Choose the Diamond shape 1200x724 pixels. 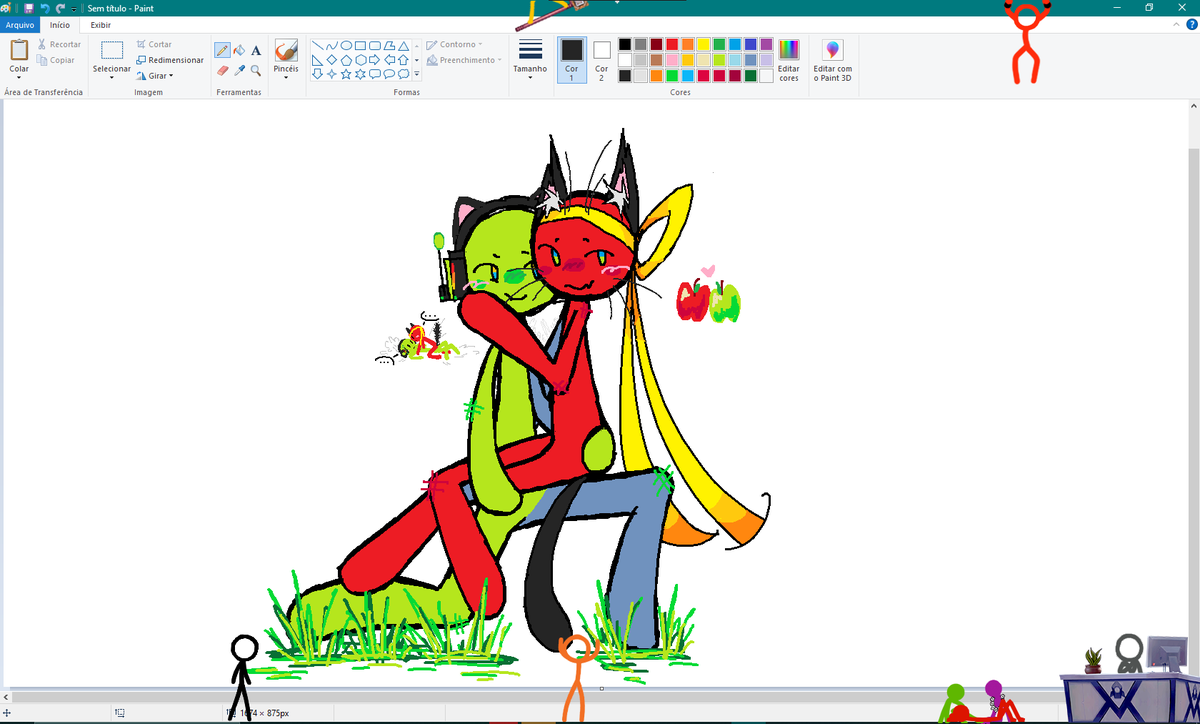pos(331,60)
